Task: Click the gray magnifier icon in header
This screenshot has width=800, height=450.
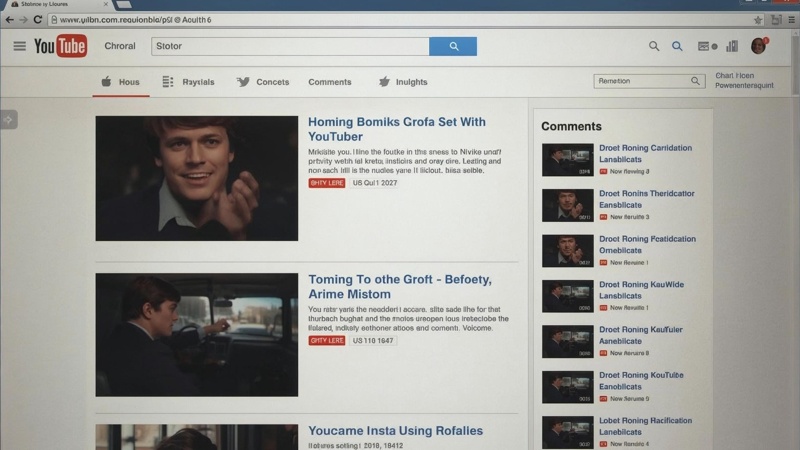Action: (654, 46)
